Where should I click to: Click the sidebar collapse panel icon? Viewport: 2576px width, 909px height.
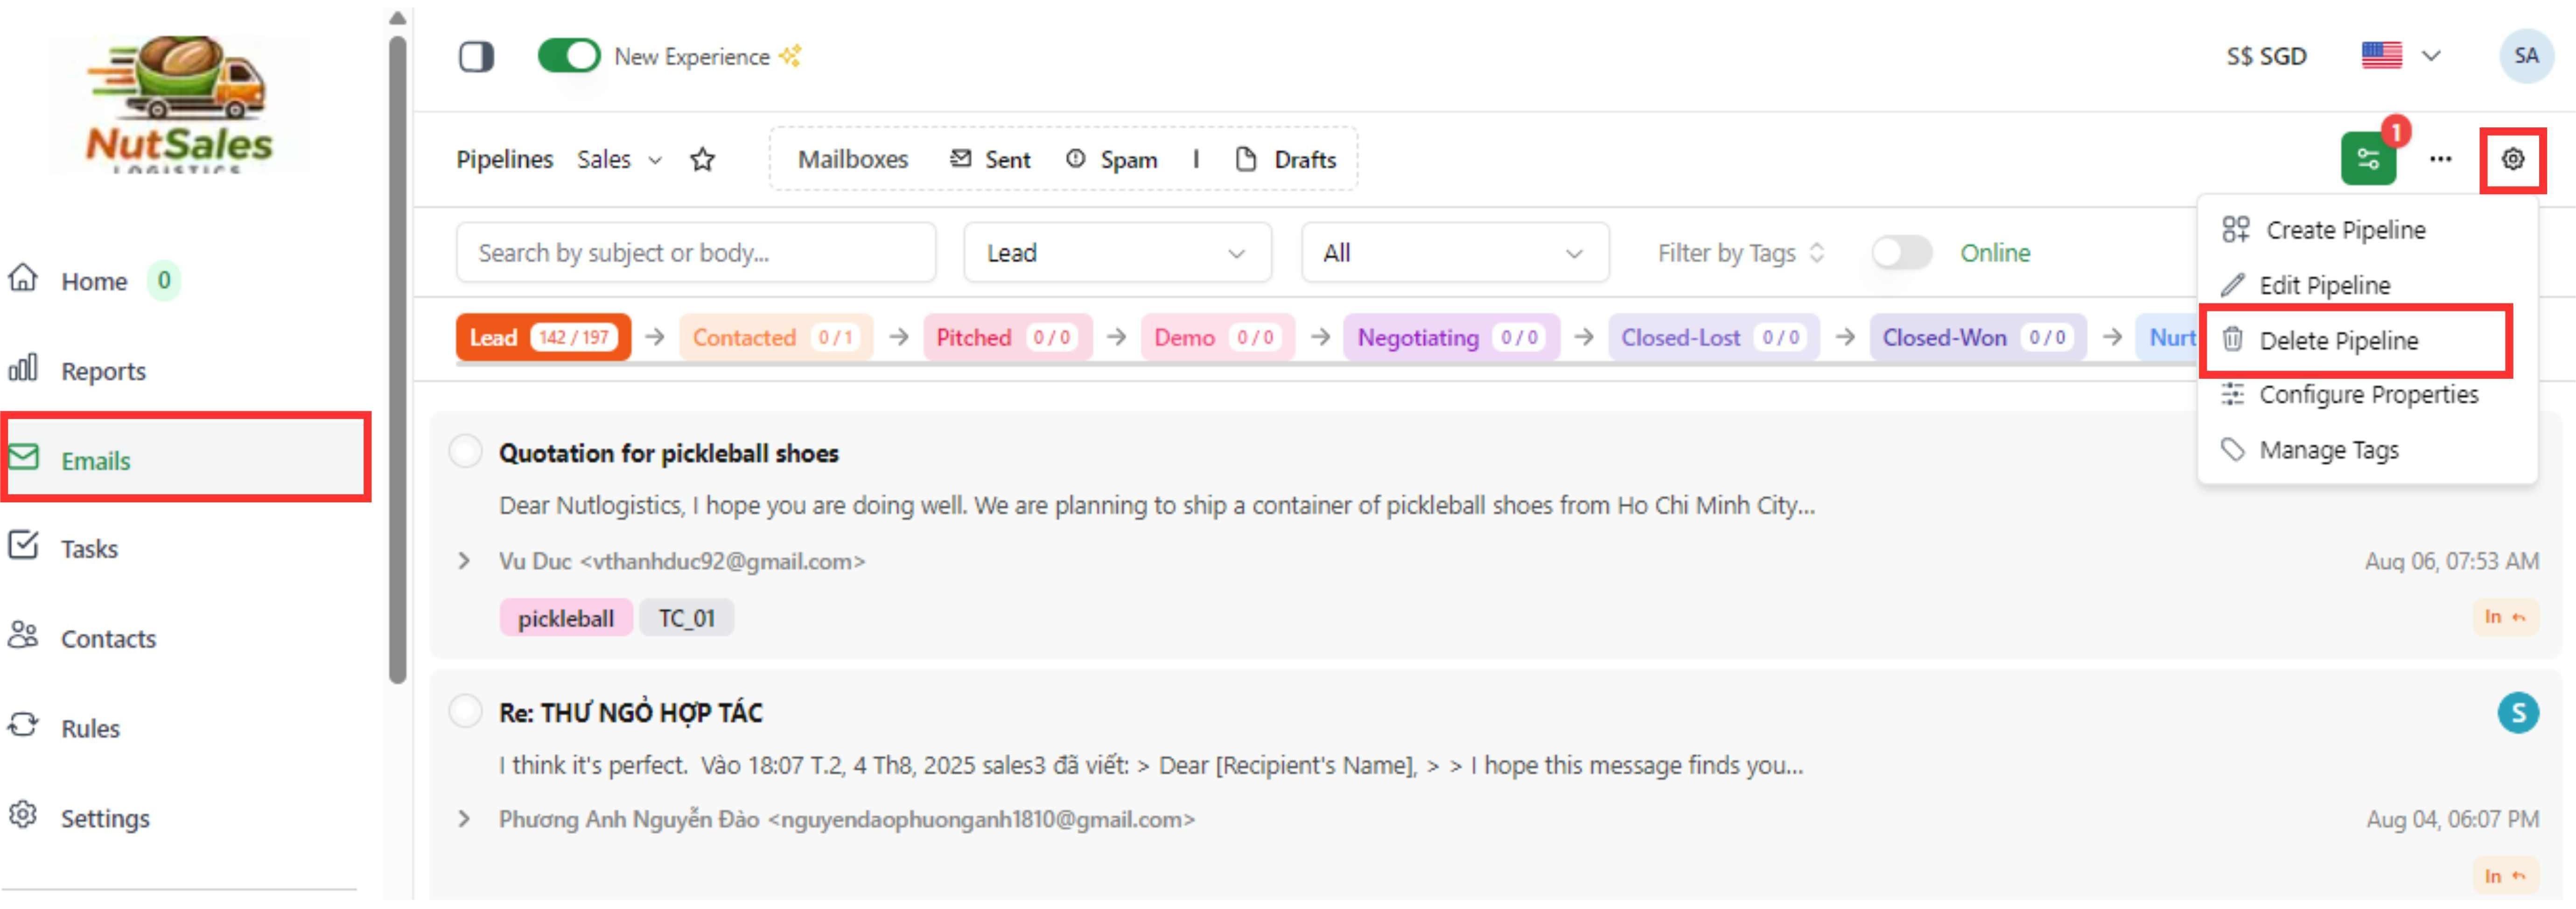(476, 56)
